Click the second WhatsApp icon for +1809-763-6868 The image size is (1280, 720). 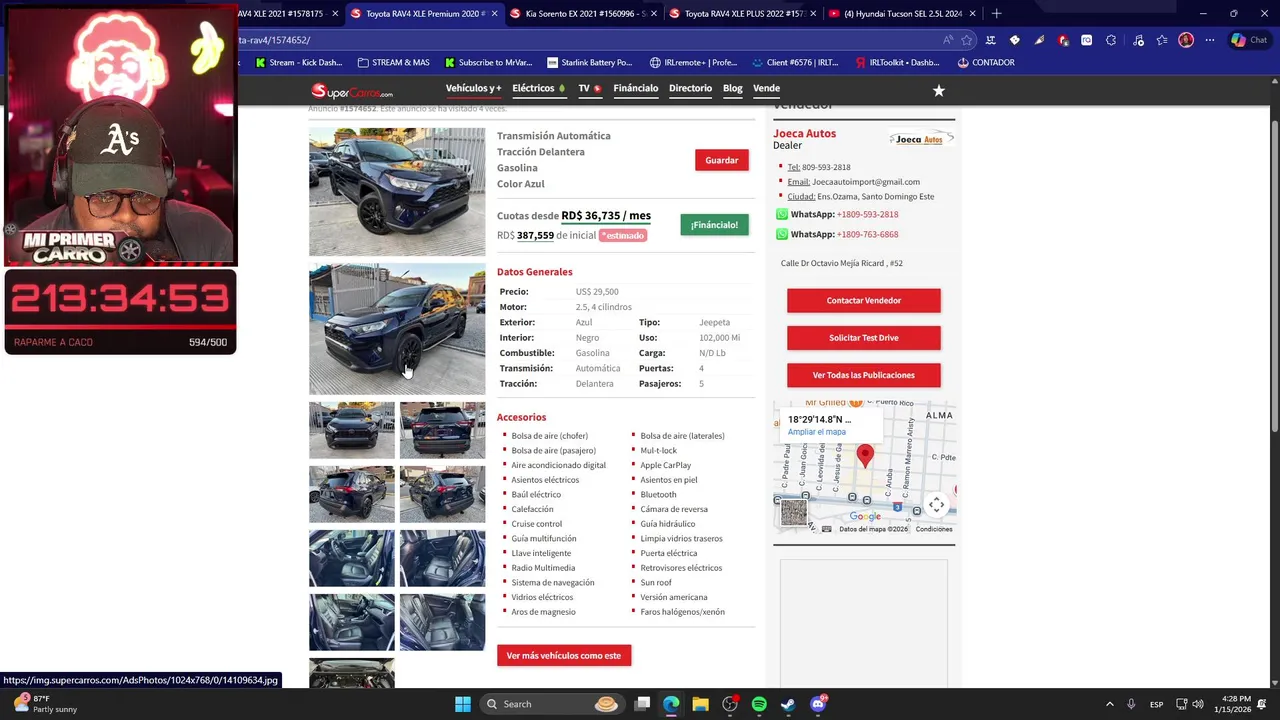[782, 234]
